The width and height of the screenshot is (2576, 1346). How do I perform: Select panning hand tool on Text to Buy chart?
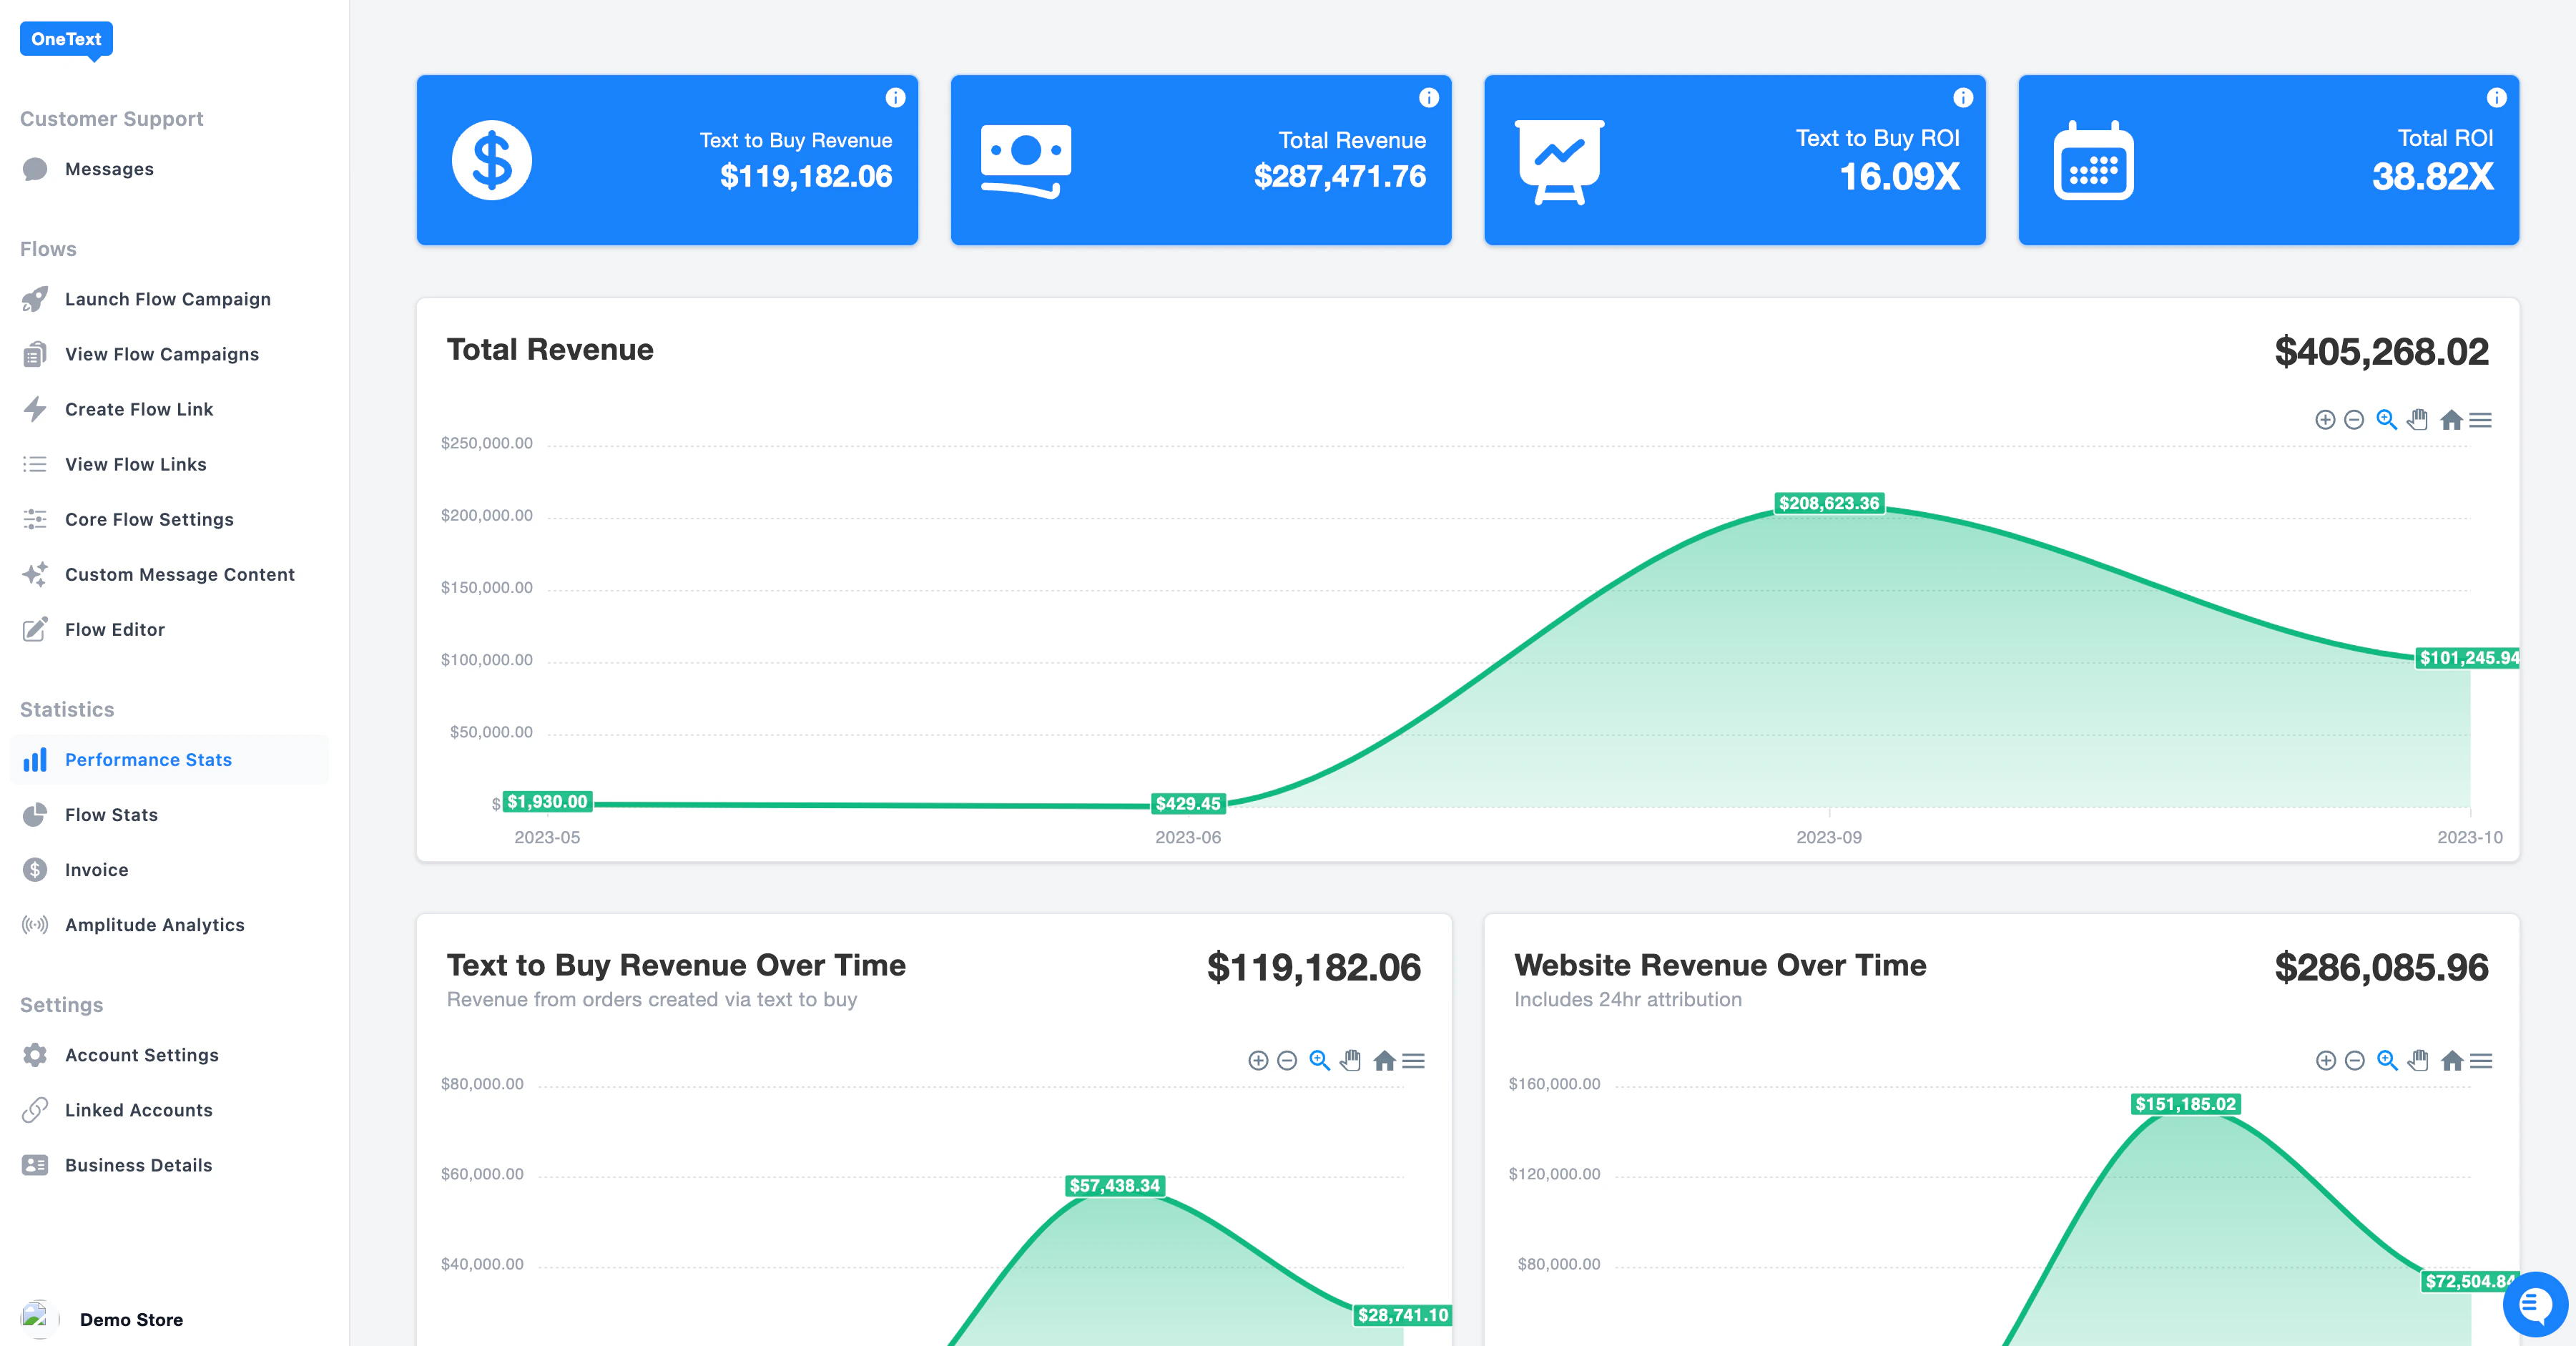click(x=1351, y=1060)
